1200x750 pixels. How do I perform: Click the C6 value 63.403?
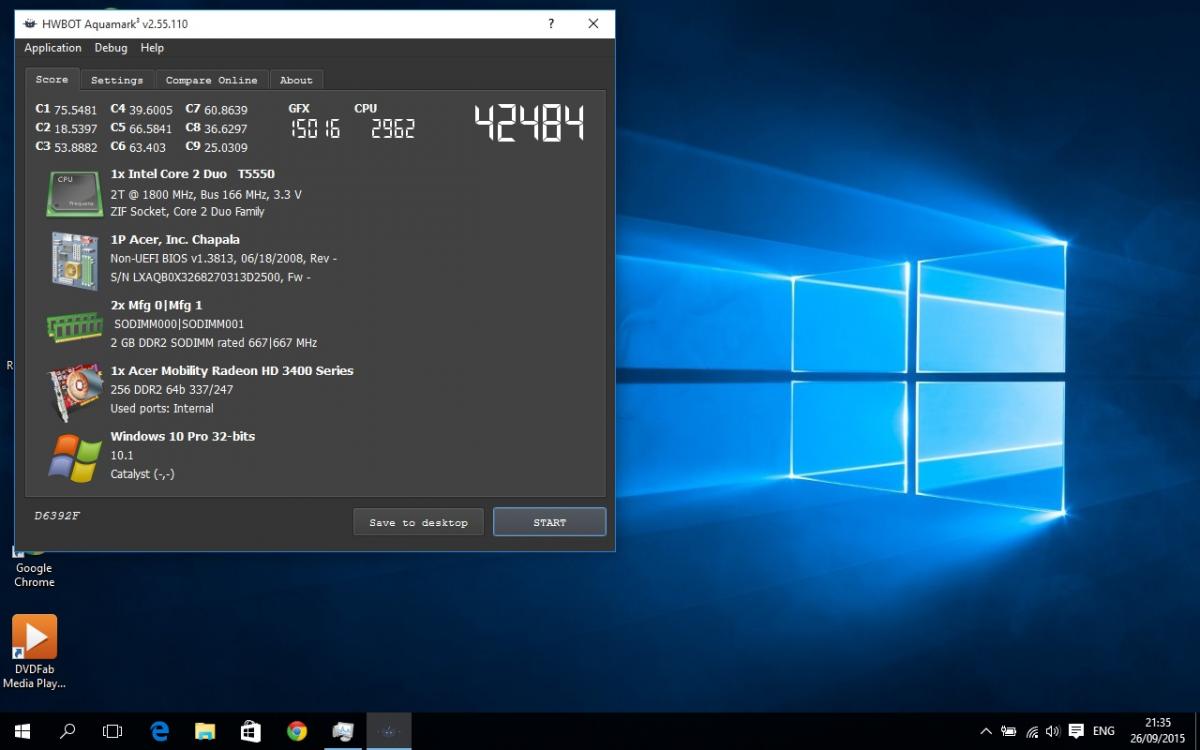[148, 147]
